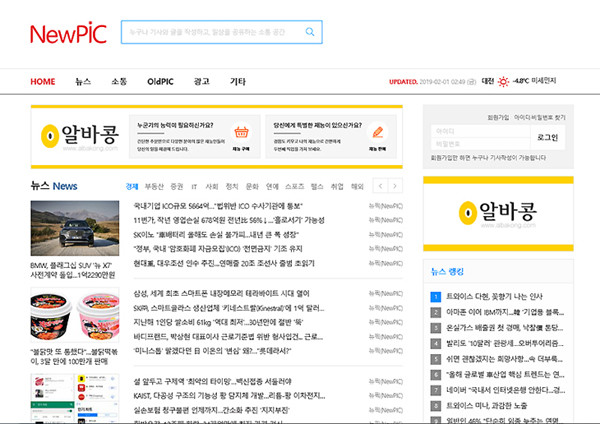Click the NewPiC logo
Image resolution: width=600 pixels, height=424 pixels.
pyautogui.click(x=68, y=33)
